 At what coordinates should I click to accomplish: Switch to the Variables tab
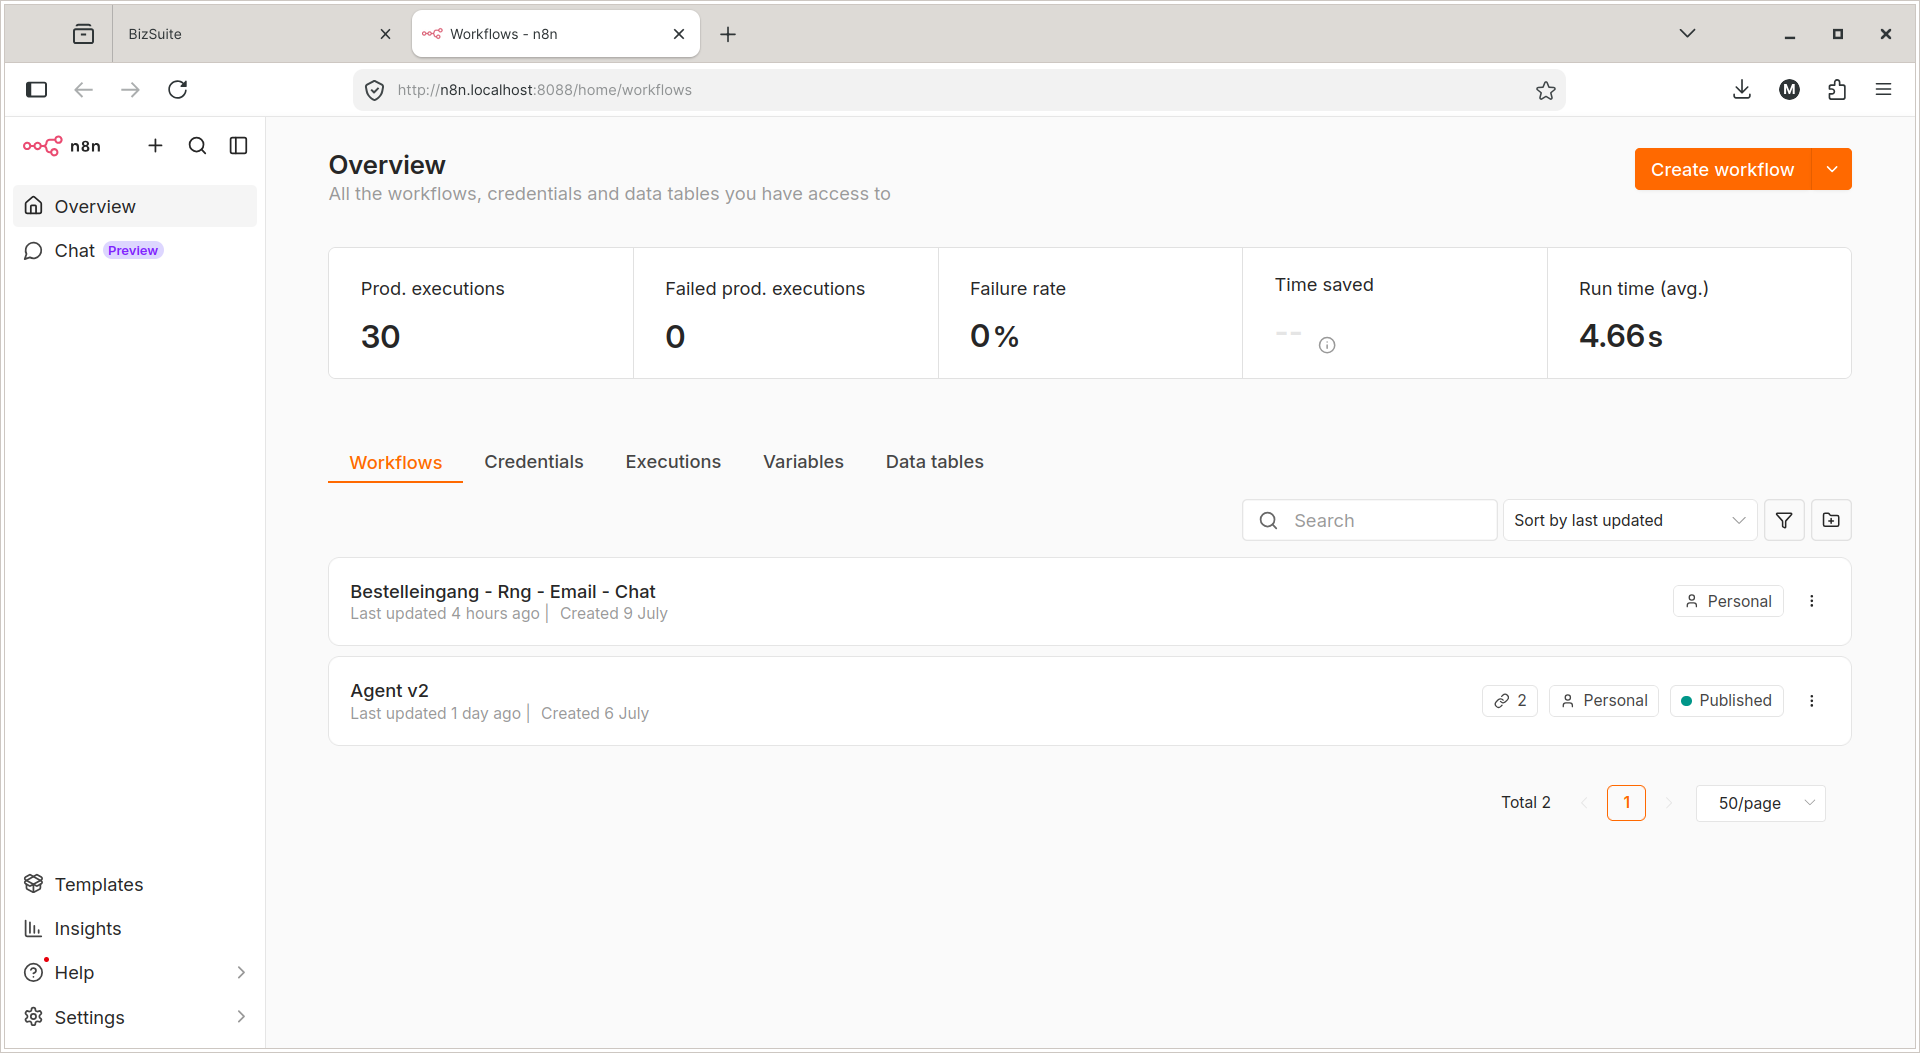tap(803, 462)
